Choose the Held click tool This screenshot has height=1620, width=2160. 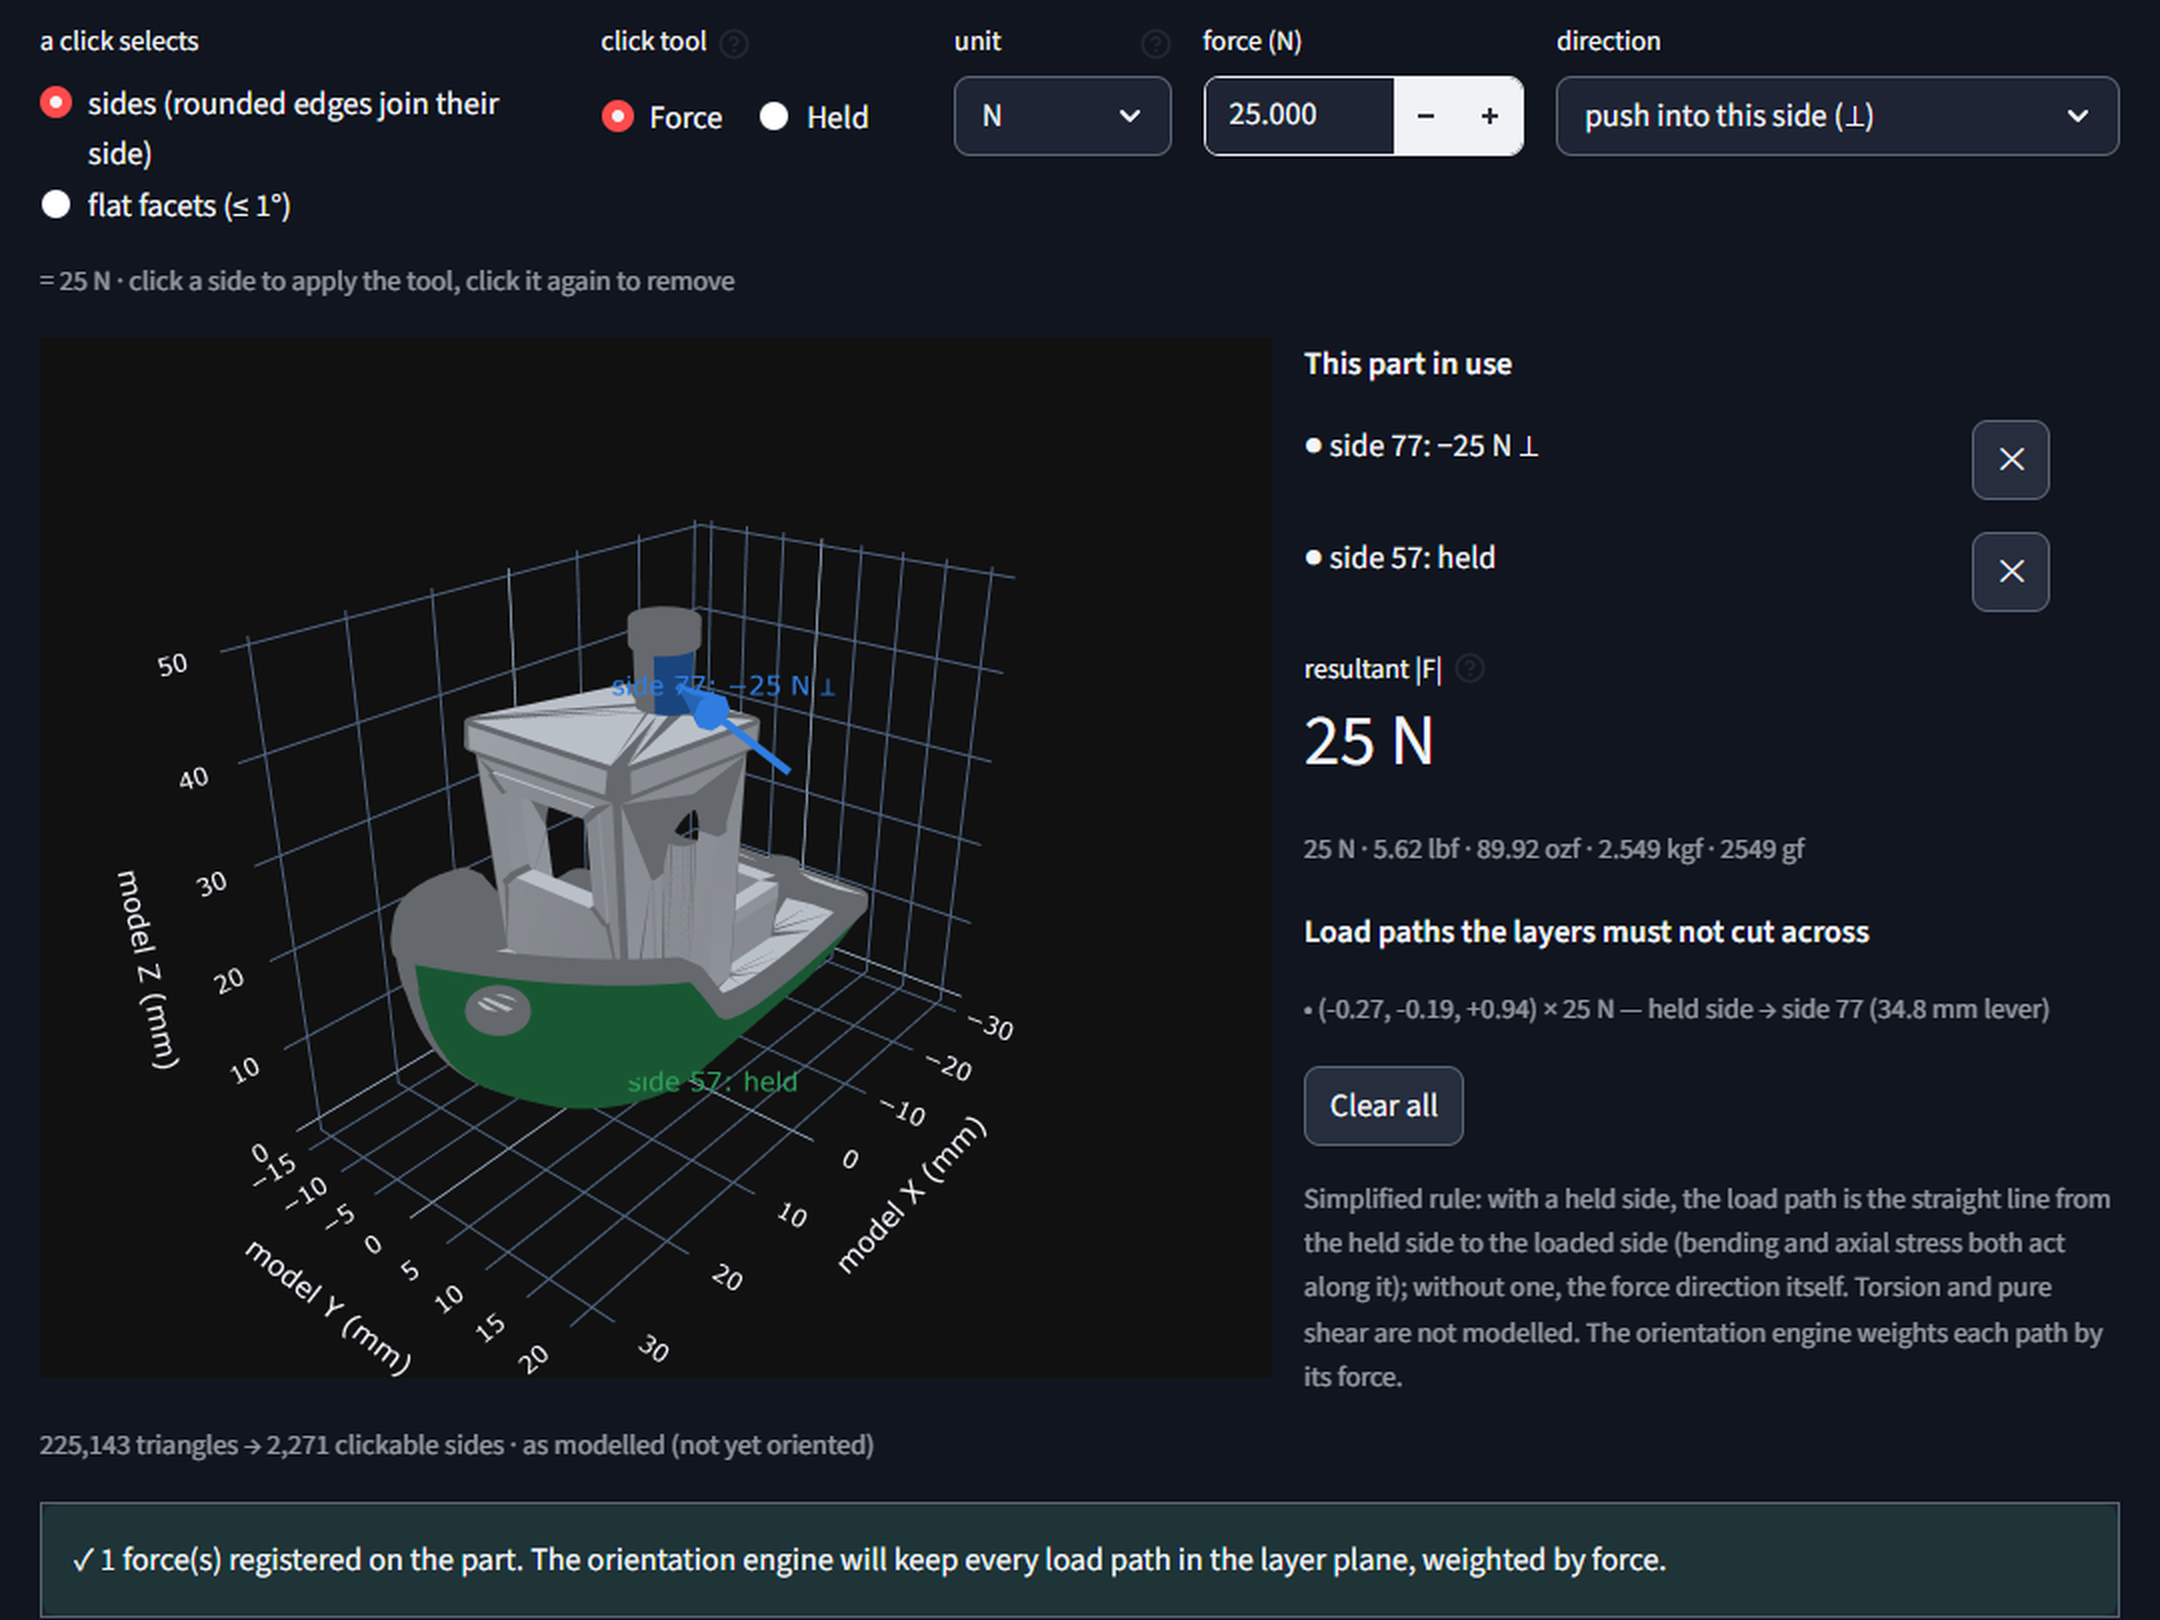[x=774, y=117]
